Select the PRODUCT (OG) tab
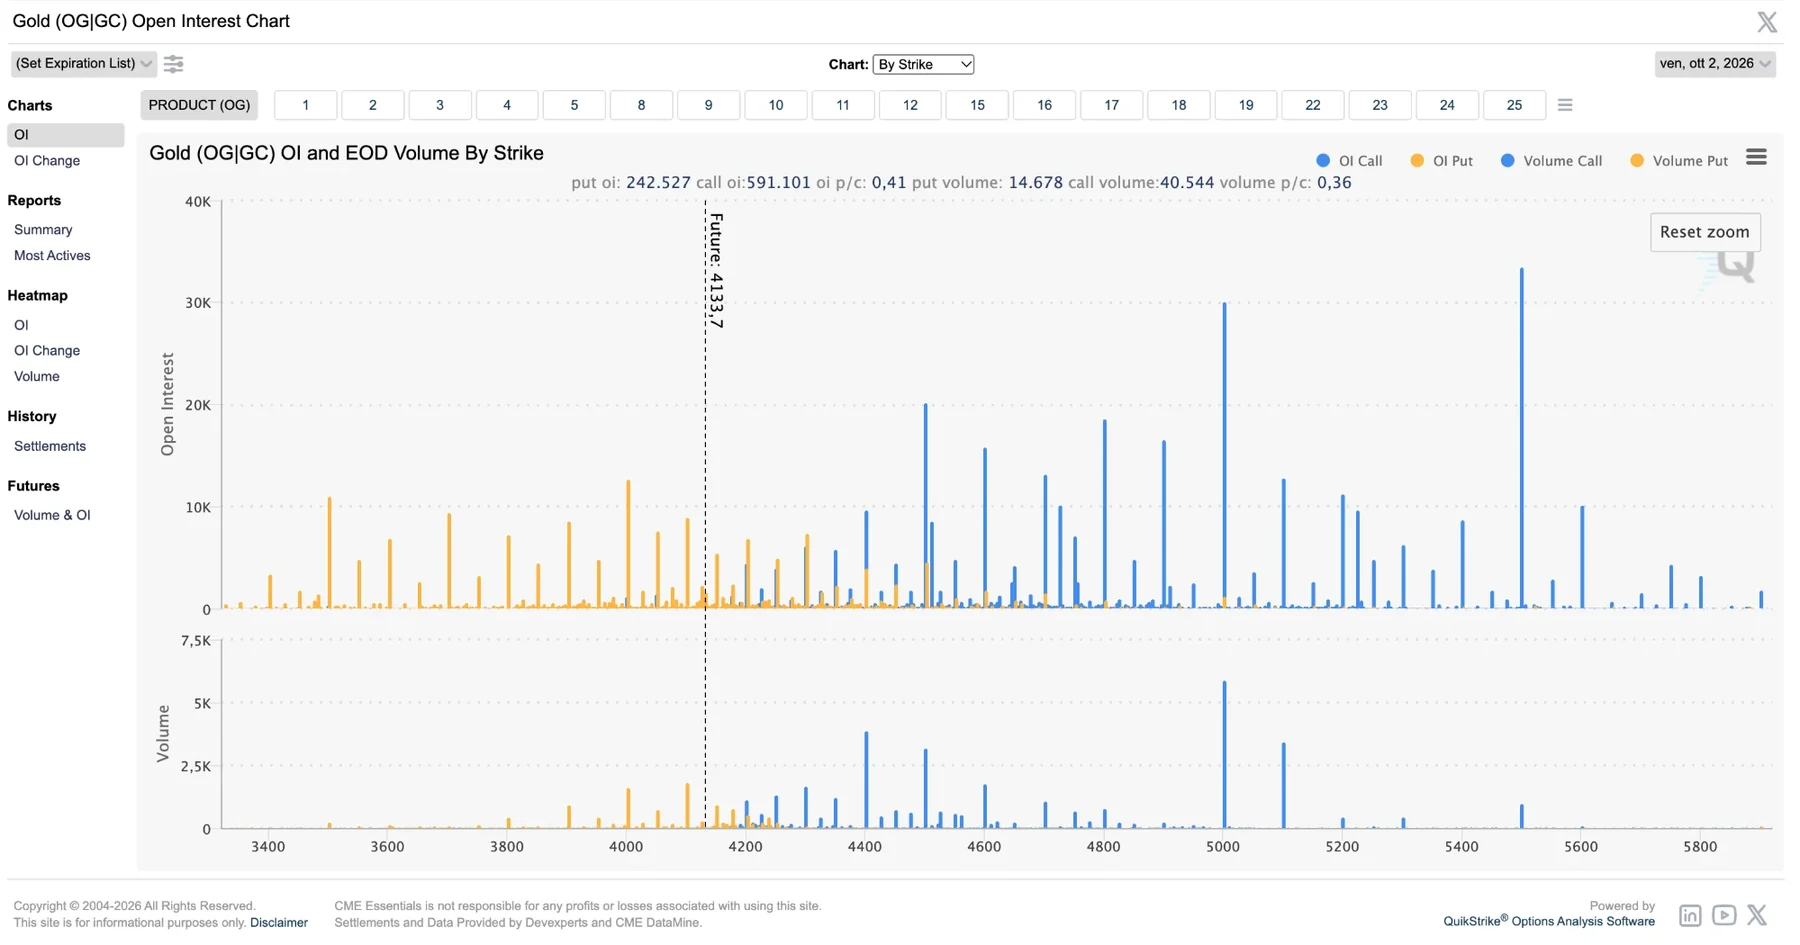Image resolution: width=1800 pixels, height=945 pixels. 199,105
